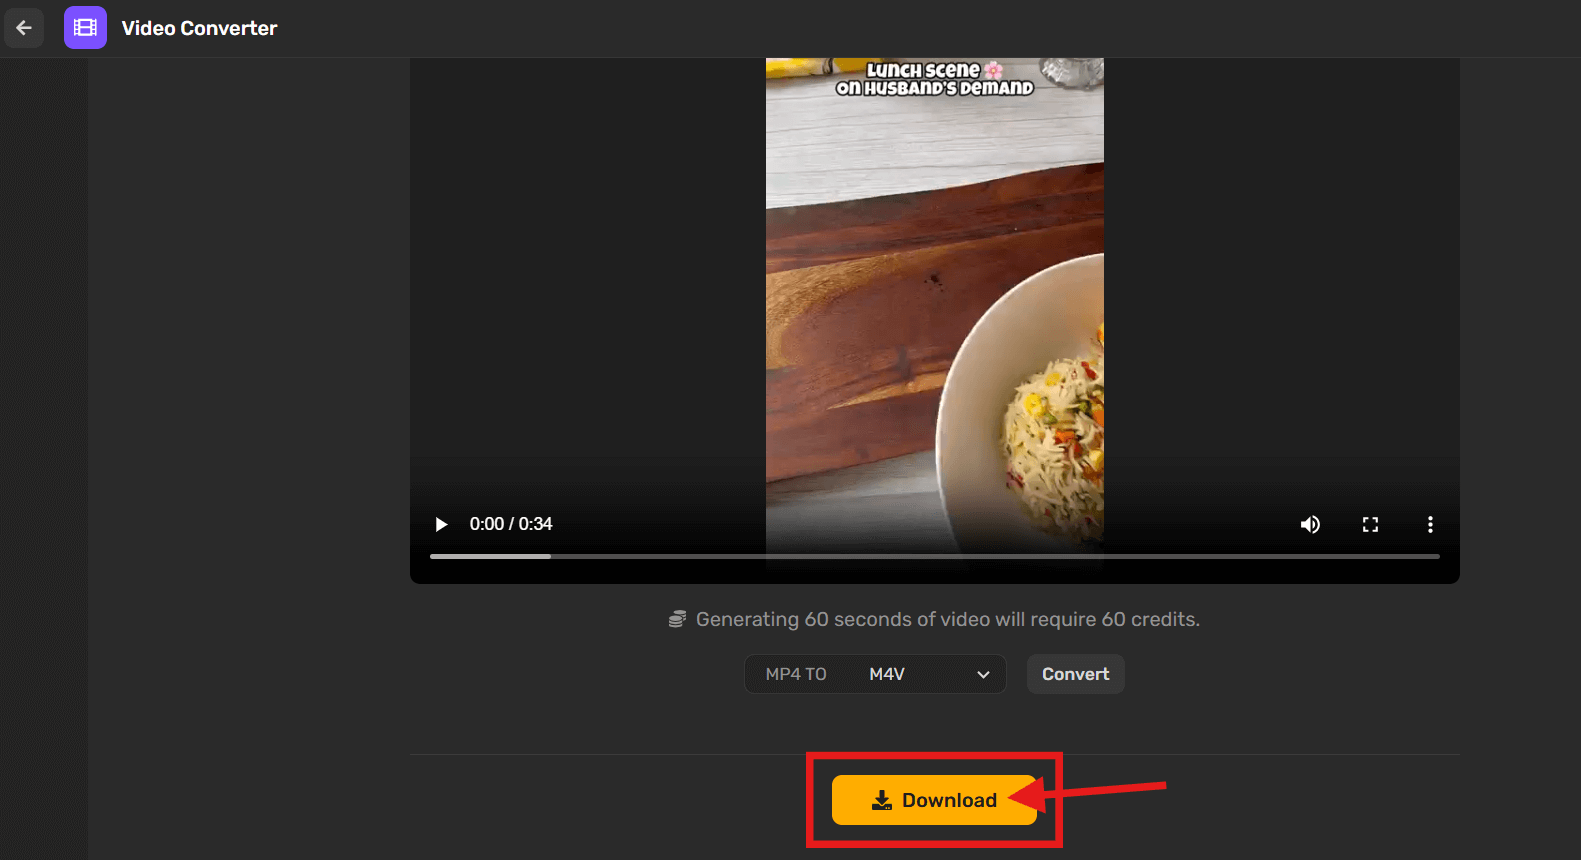The width and height of the screenshot is (1581, 860).
Task: Go back using the arrow button
Action: [x=24, y=28]
